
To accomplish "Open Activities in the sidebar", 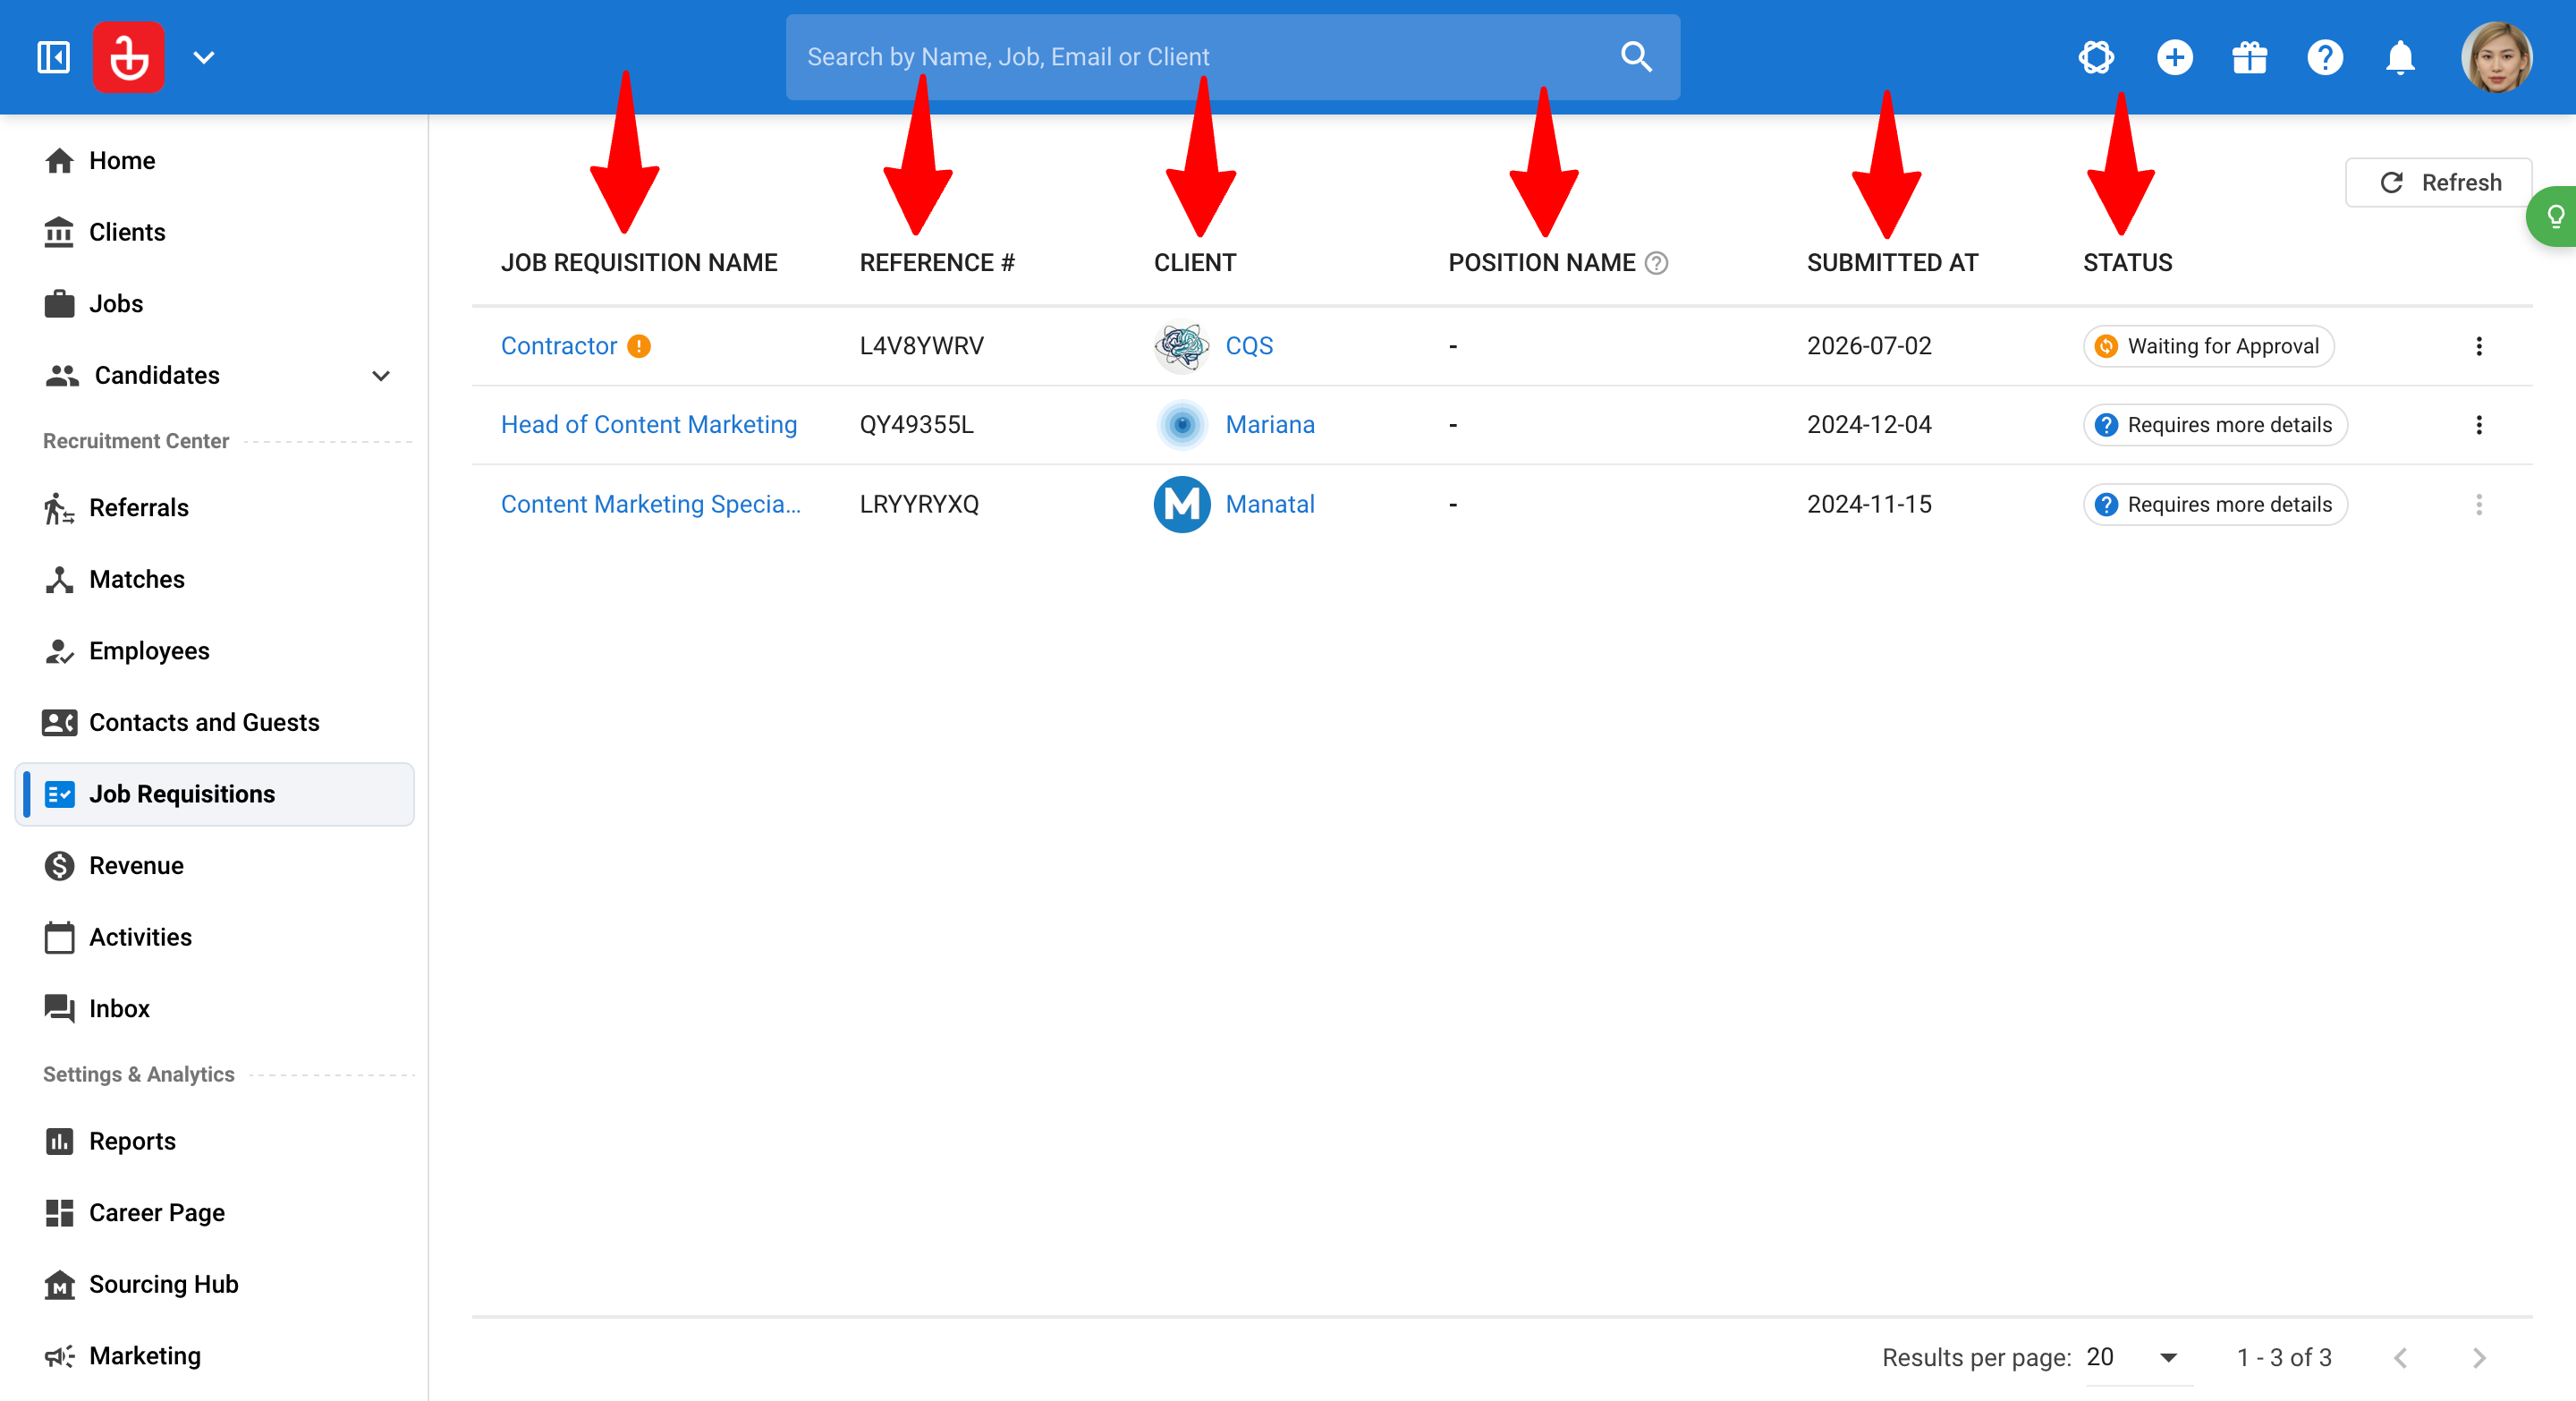I will (215, 938).
